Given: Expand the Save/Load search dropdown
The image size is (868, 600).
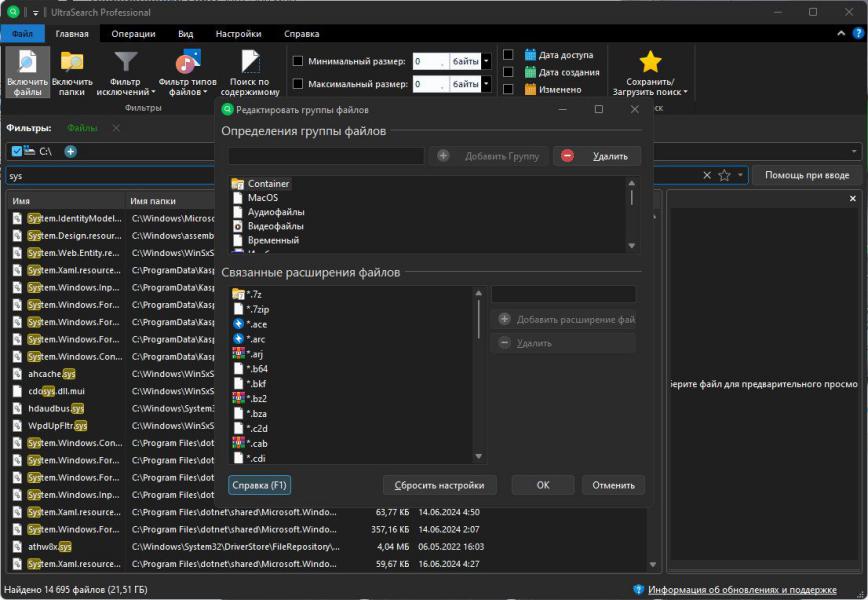Looking at the screenshot, I should [685, 92].
